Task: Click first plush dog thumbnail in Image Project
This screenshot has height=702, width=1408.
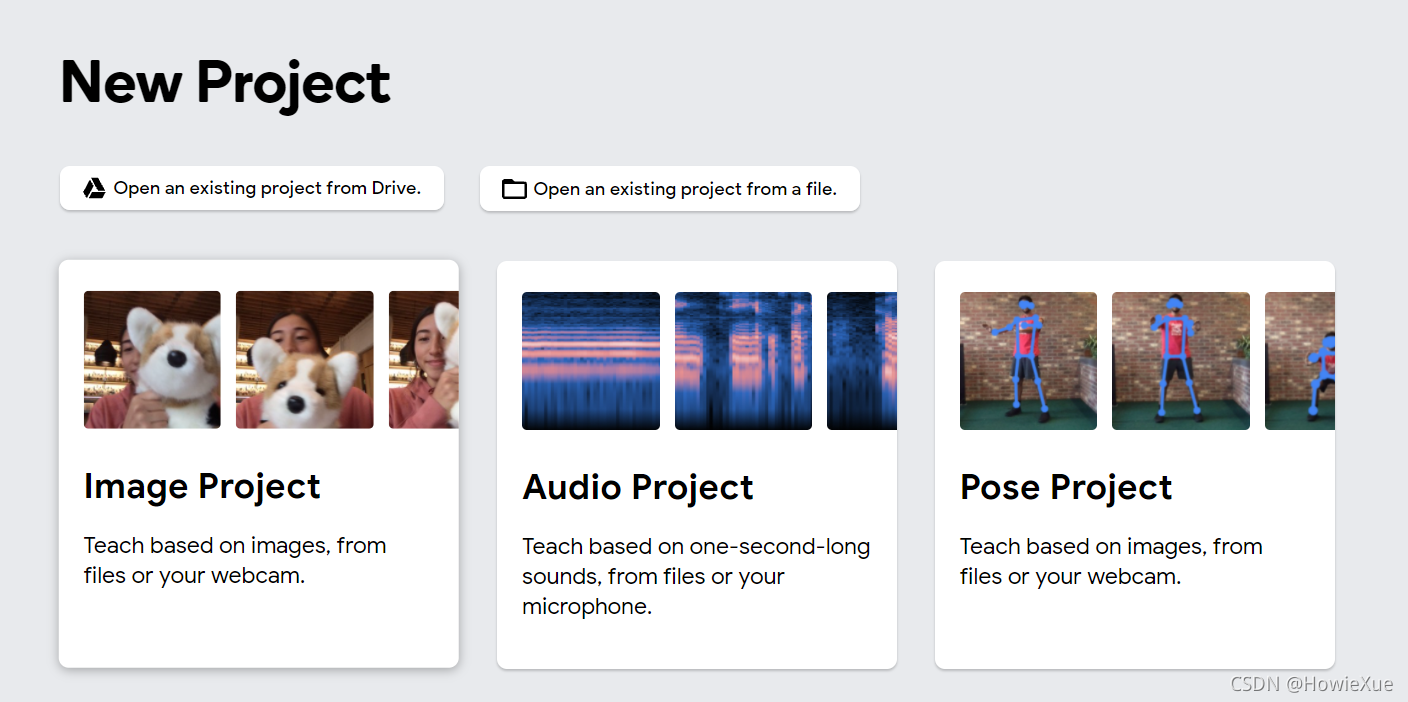Action: (x=152, y=360)
